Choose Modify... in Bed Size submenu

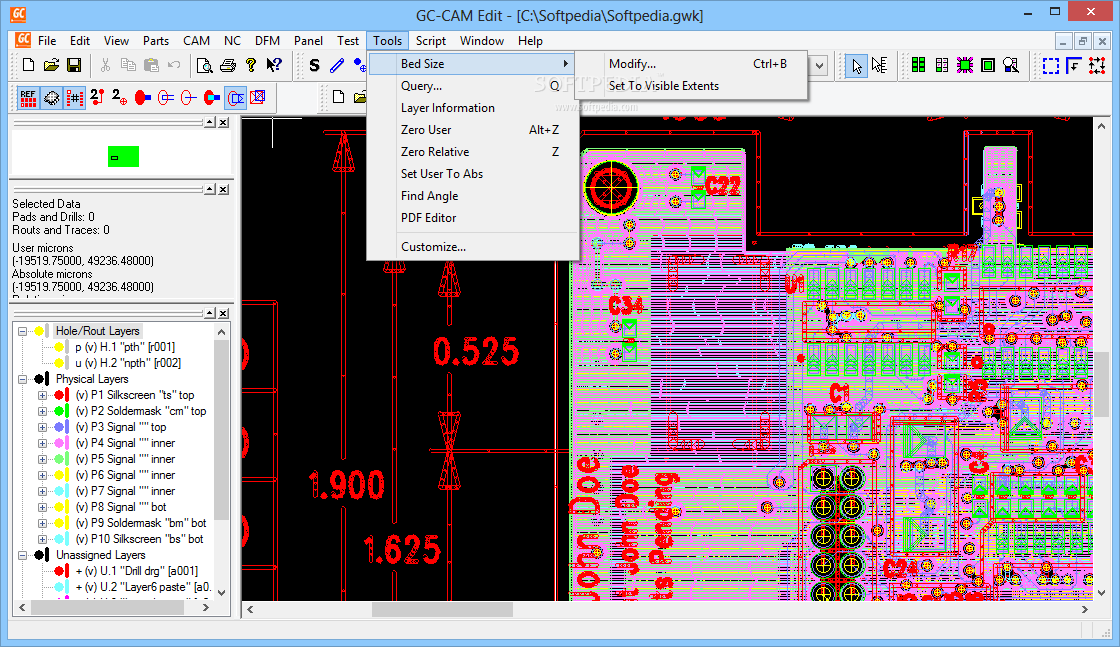pos(691,64)
